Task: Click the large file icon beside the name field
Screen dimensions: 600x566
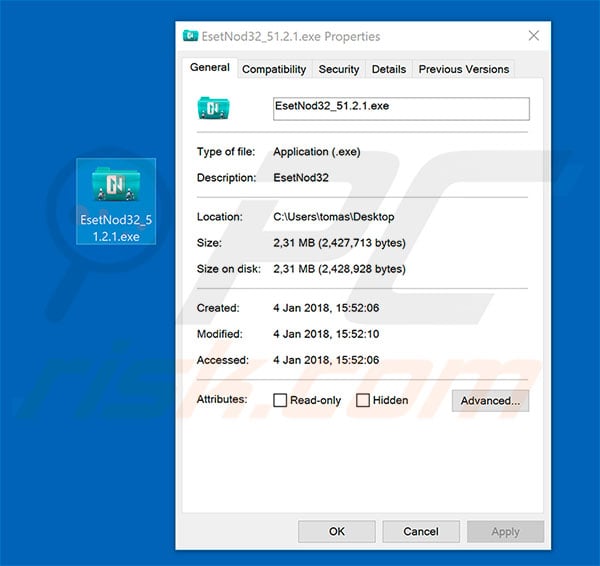Action: pyautogui.click(x=213, y=108)
